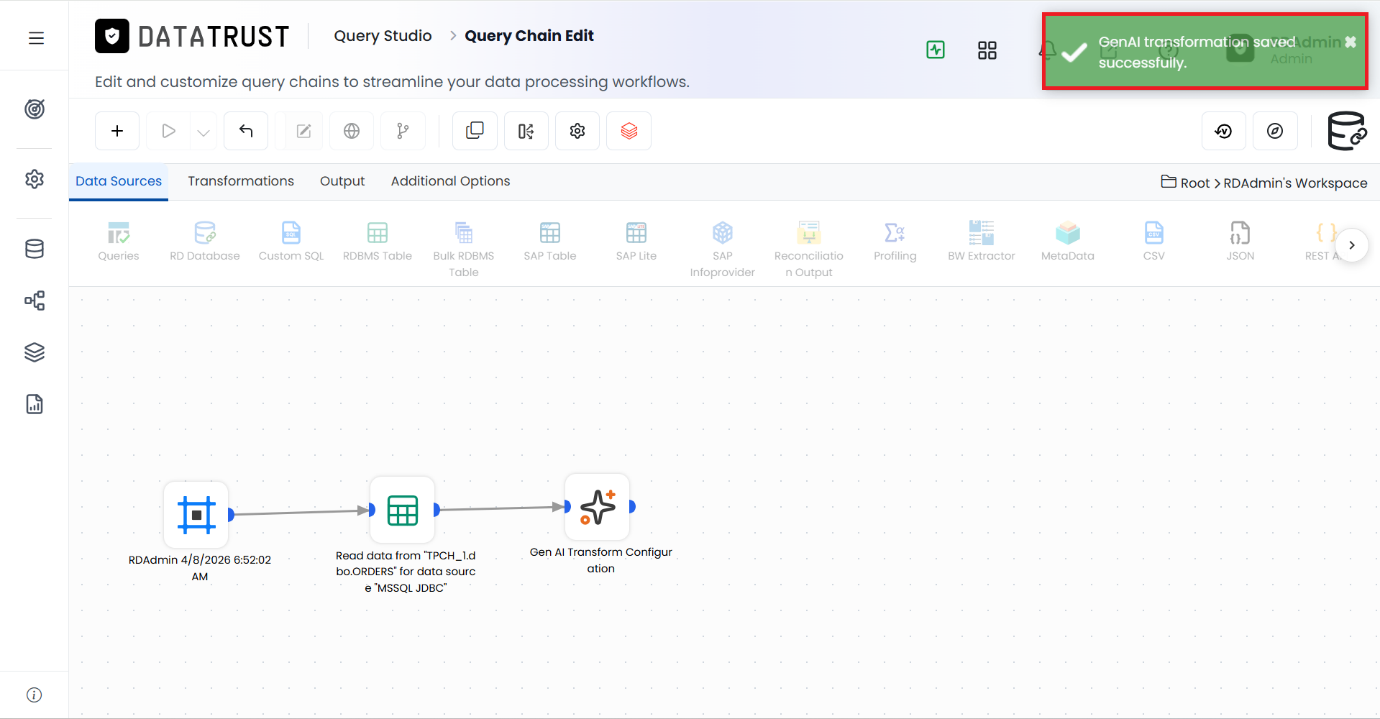The width and height of the screenshot is (1380, 719).
Task: Select the RDAdmin start node on canvas
Action: point(197,515)
